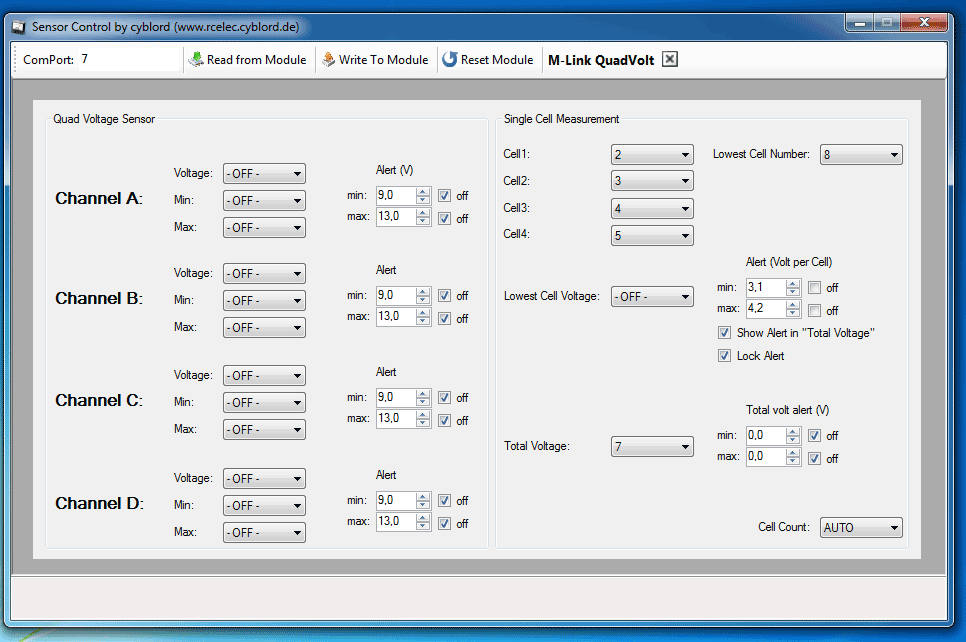Open Channel A Max dropdown
966x642 pixels.
pos(264,228)
